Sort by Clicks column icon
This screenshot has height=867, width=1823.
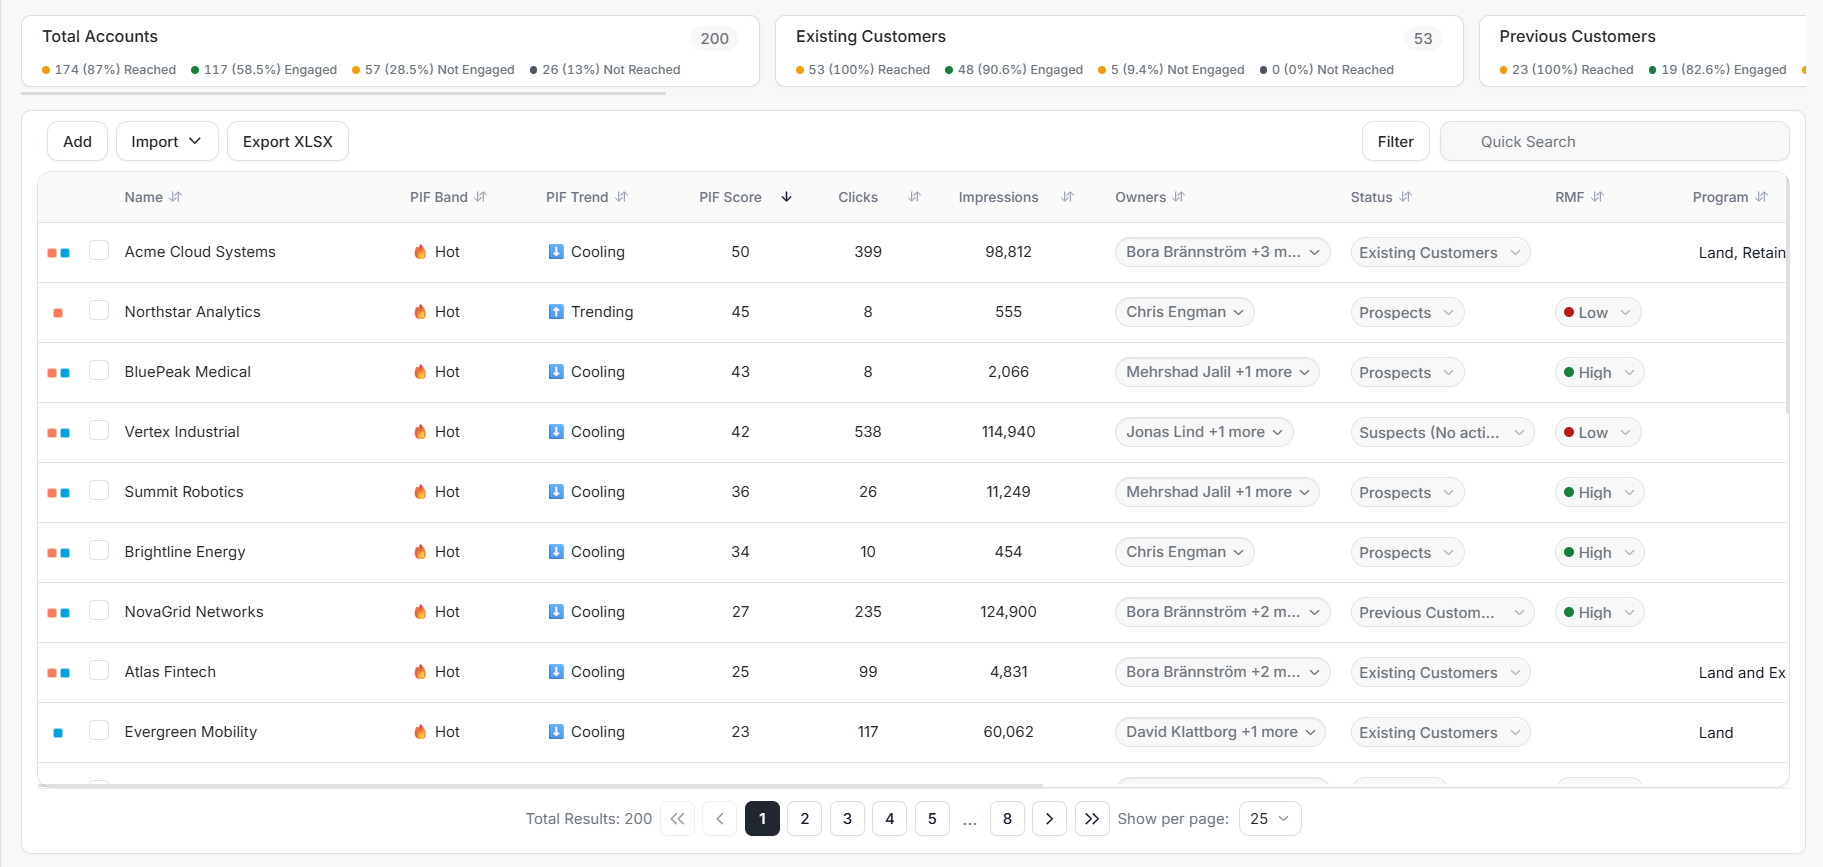point(914,197)
